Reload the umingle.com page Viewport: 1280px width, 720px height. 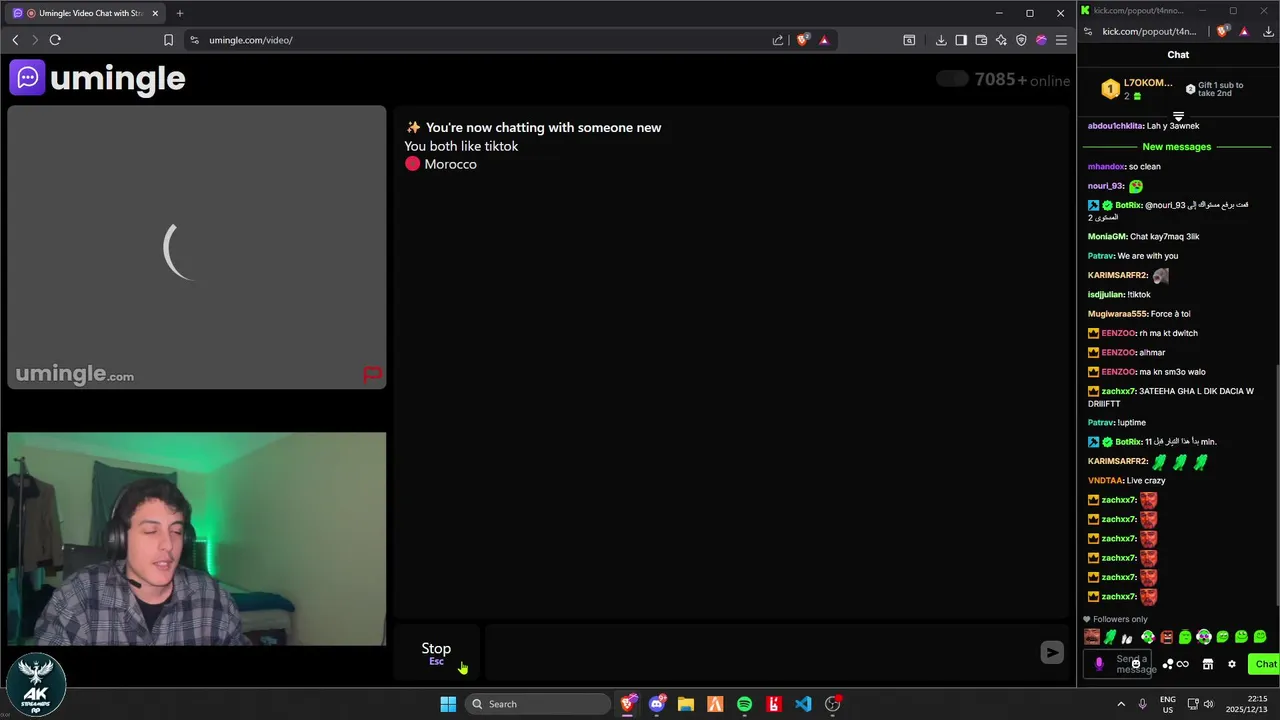[x=55, y=40]
